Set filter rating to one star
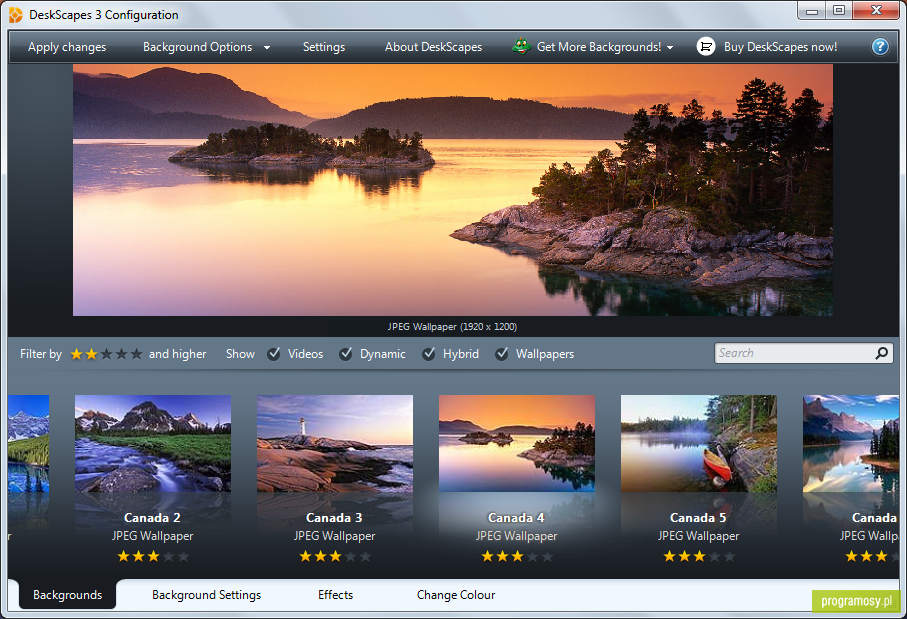 (76, 354)
